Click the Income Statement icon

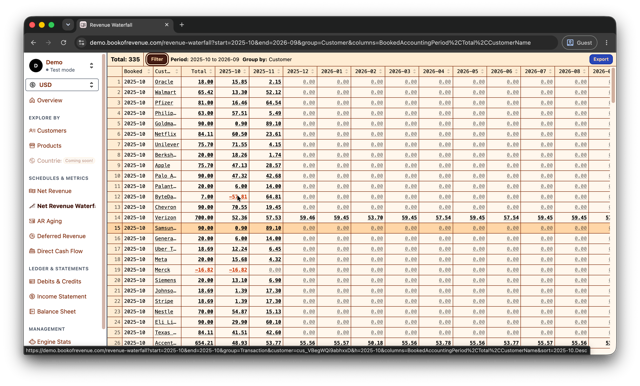click(x=32, y=297)
